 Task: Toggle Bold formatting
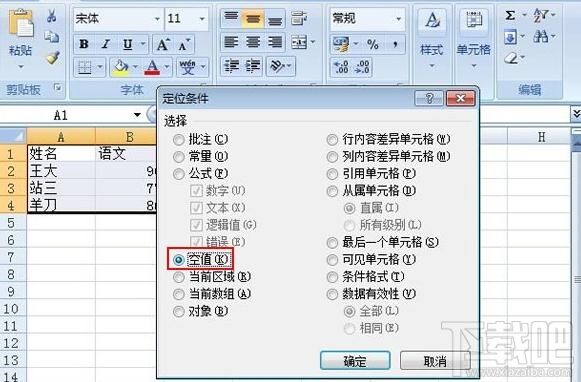tap(84, 44)
